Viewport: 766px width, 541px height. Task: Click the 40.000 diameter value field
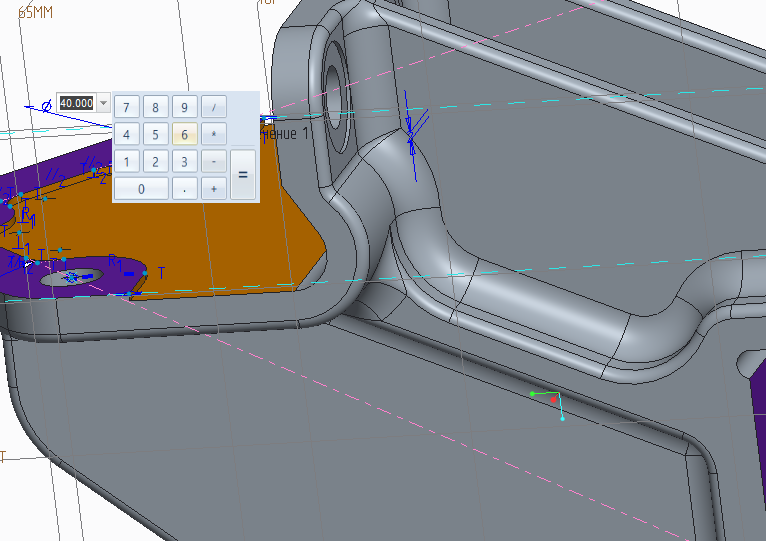[x=76, y=103]
